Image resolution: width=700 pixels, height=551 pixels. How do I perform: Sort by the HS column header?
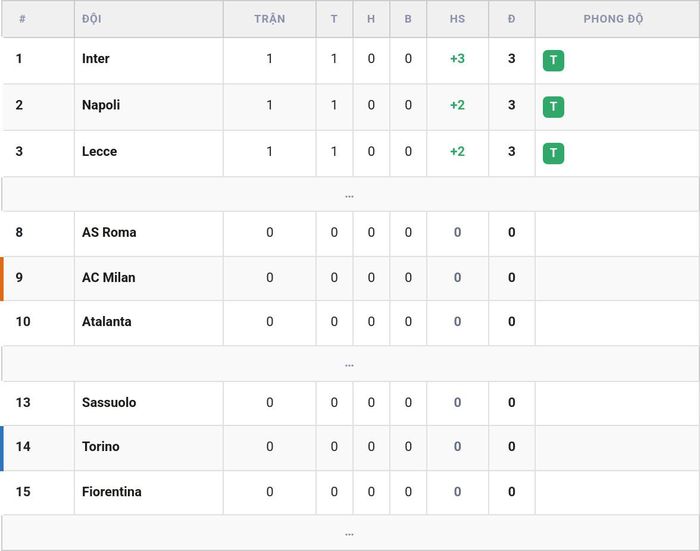457,19
